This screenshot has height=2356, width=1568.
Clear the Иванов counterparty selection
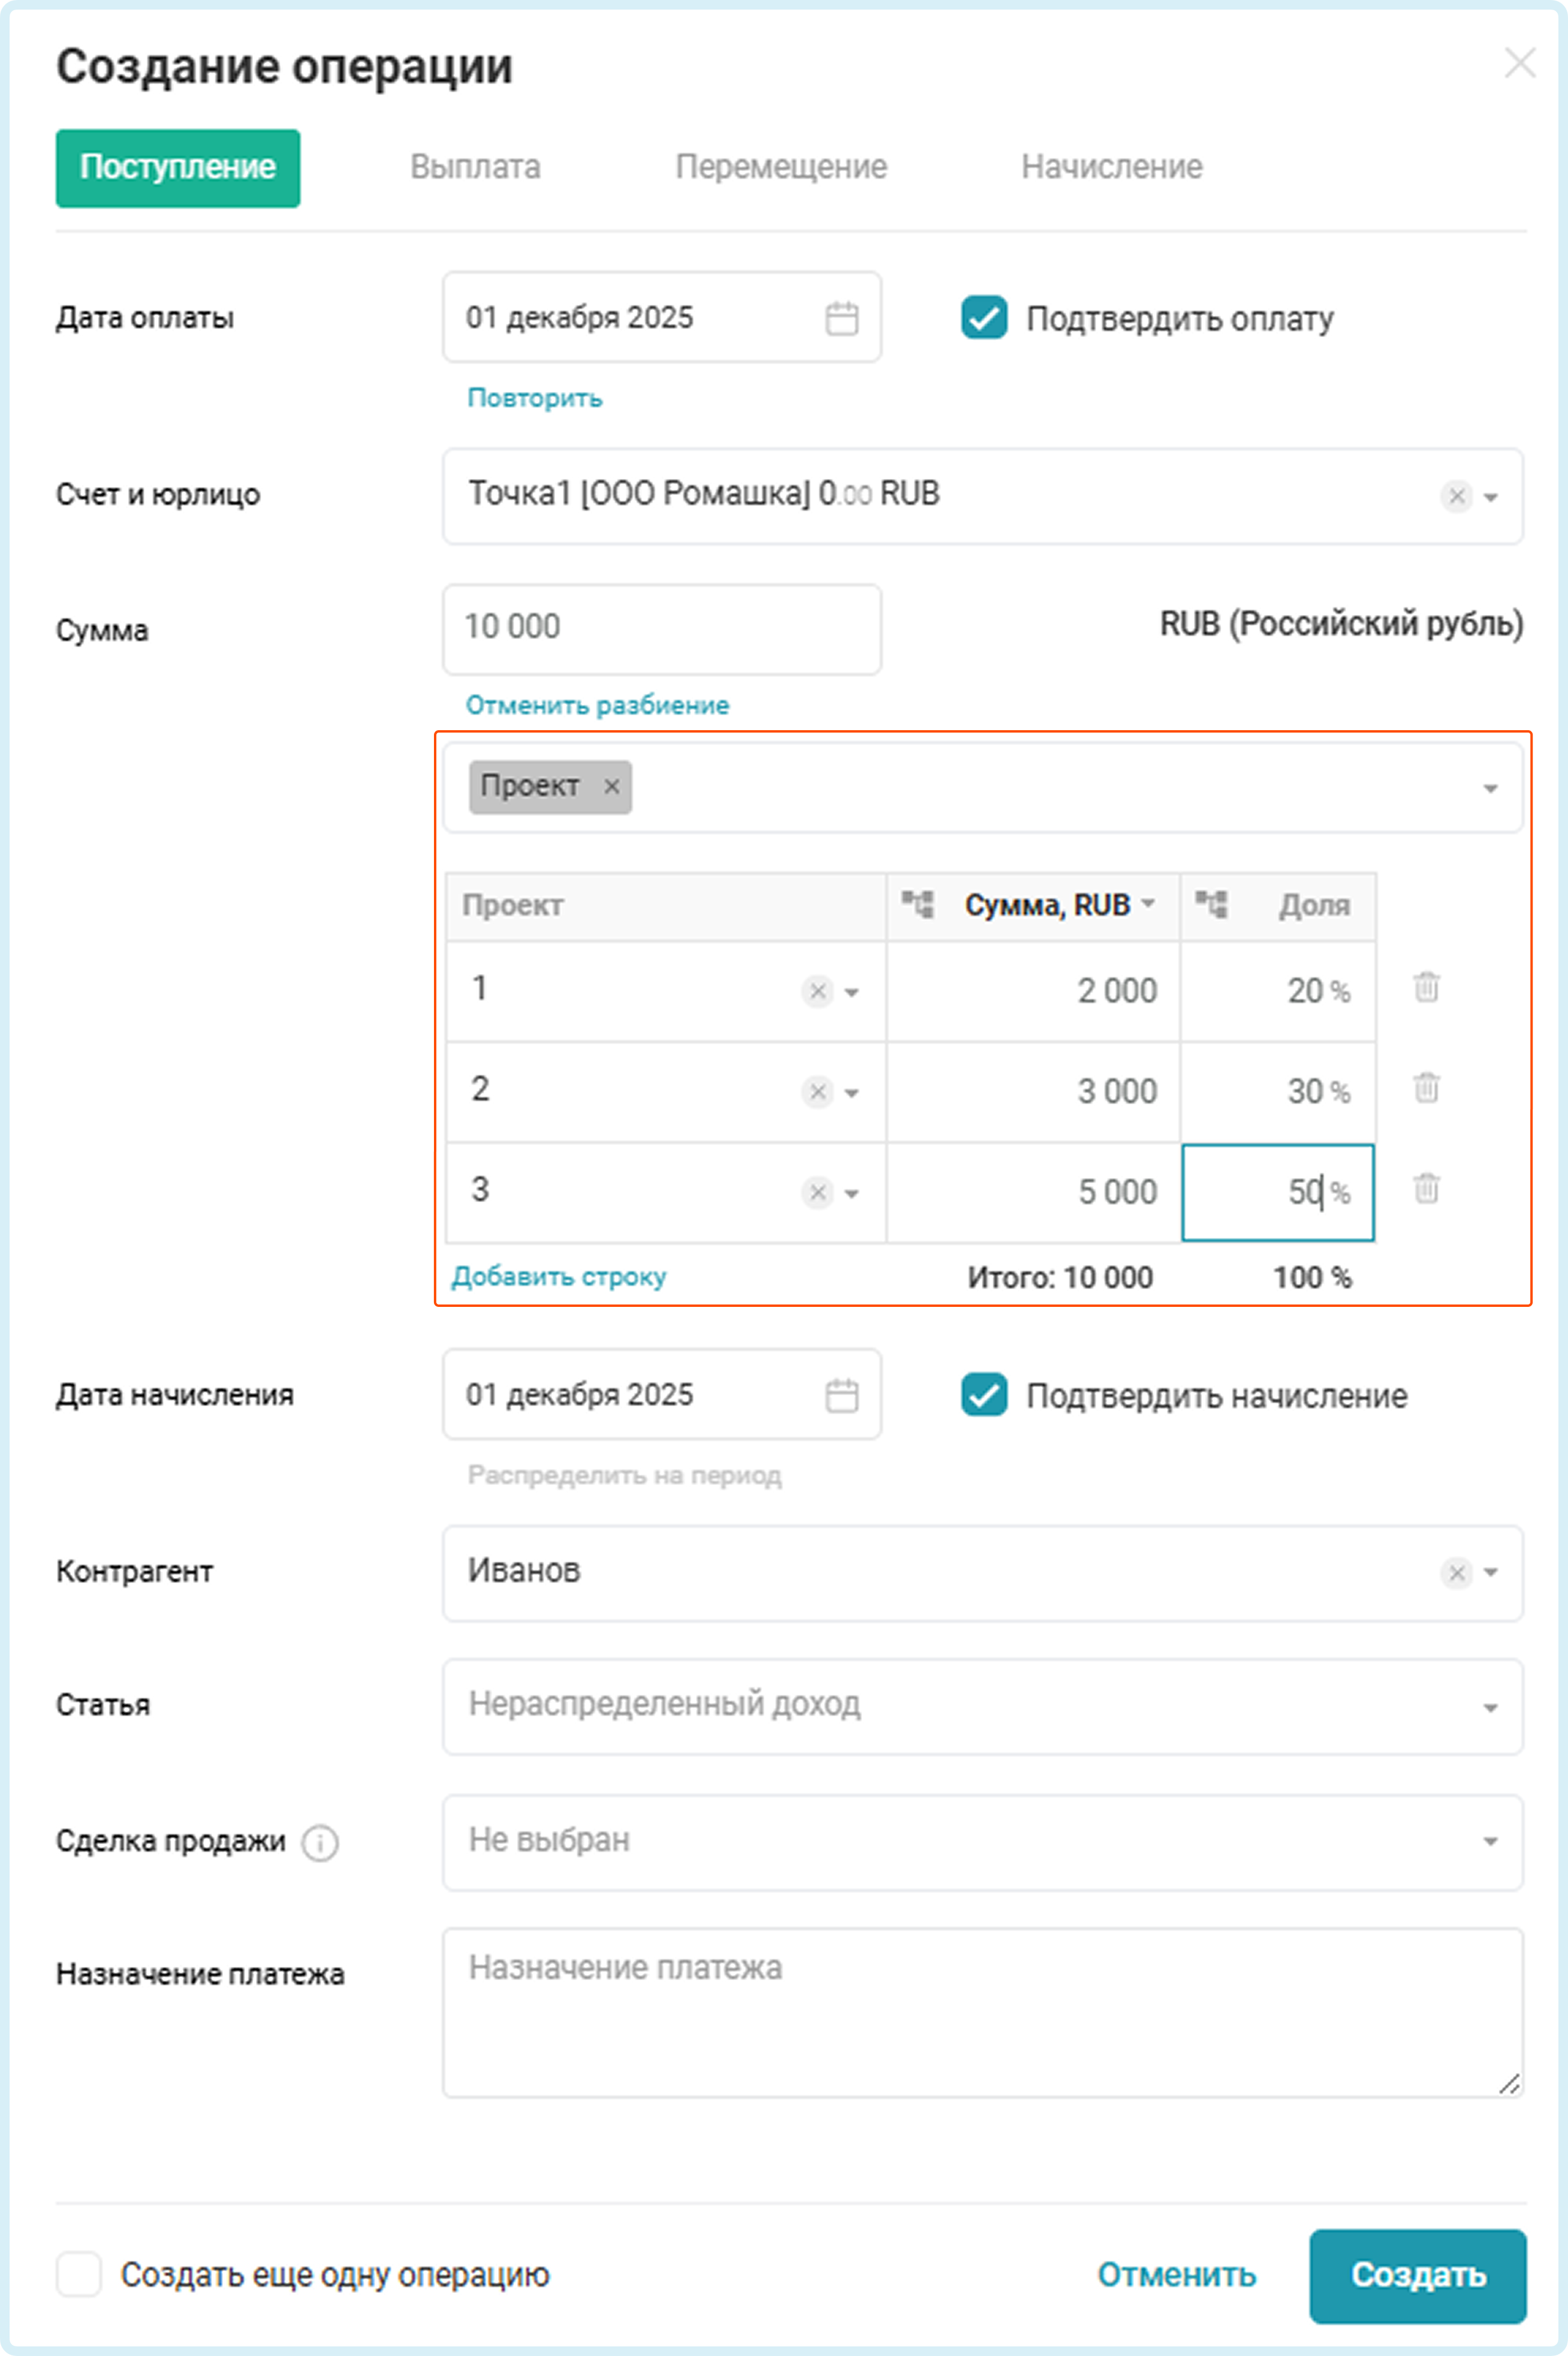[1456, 1573]
